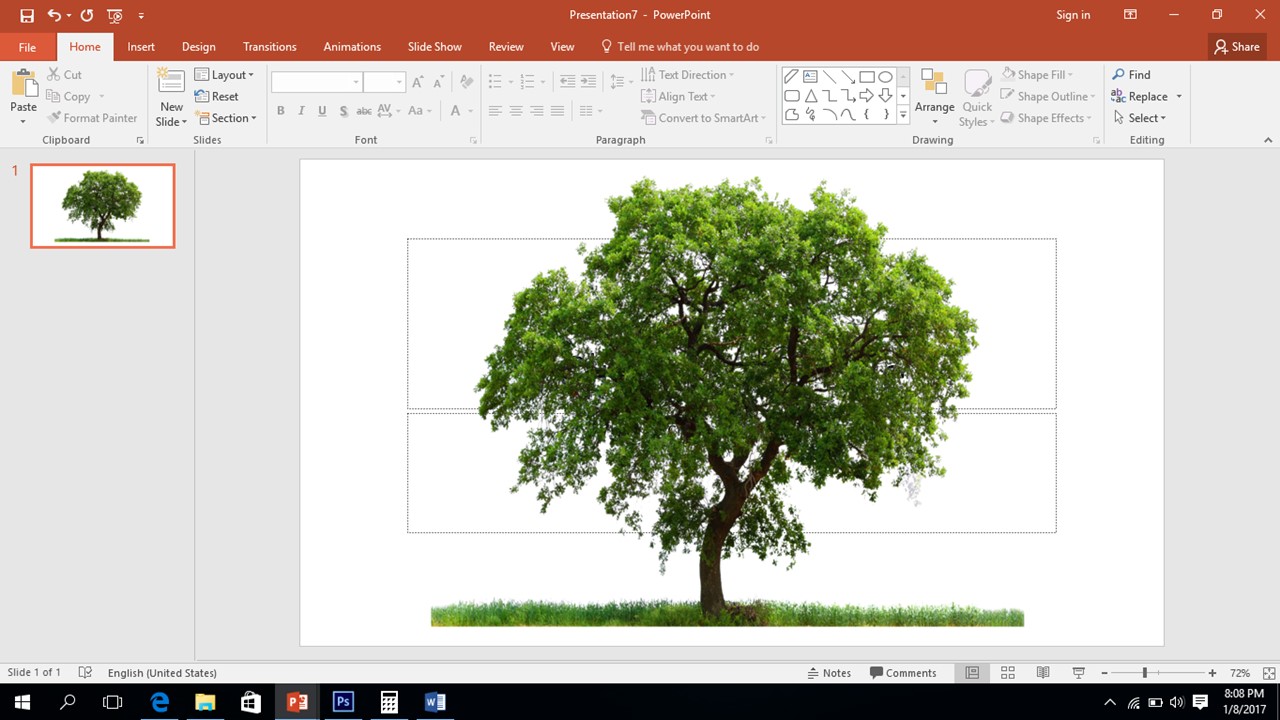This screenshot has height=720, width=1280.
Task: Switch to Slide Sorter view
Action: click(x=1007, y=672)
